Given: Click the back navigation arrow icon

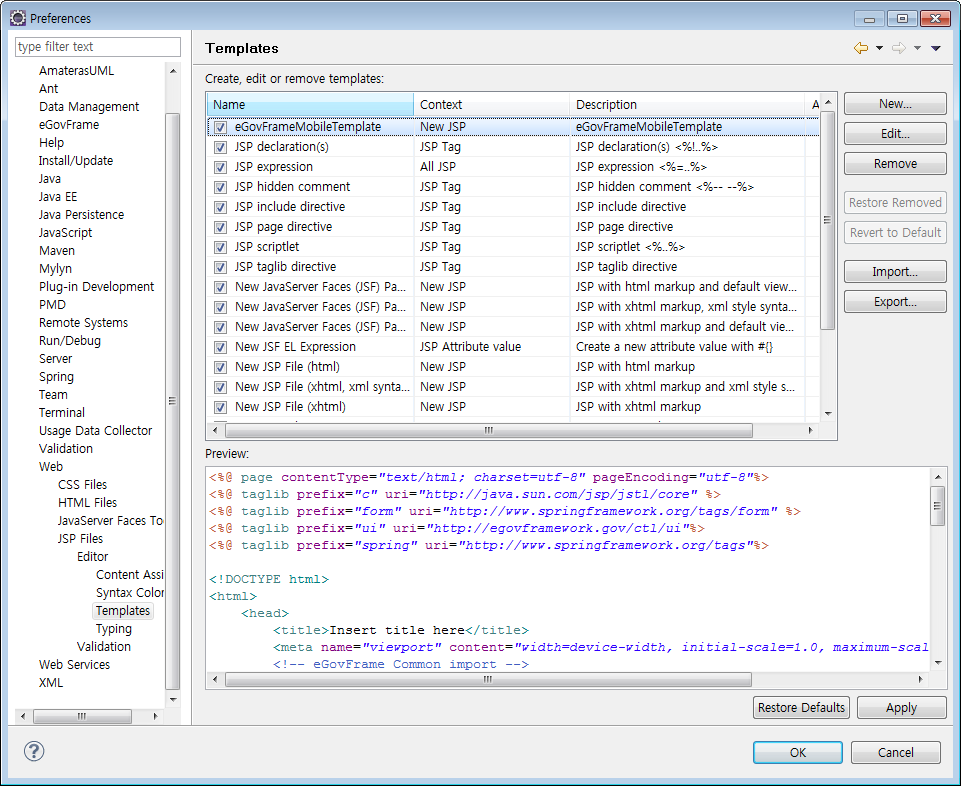Looking at the screenshot, I should [860, 48].
